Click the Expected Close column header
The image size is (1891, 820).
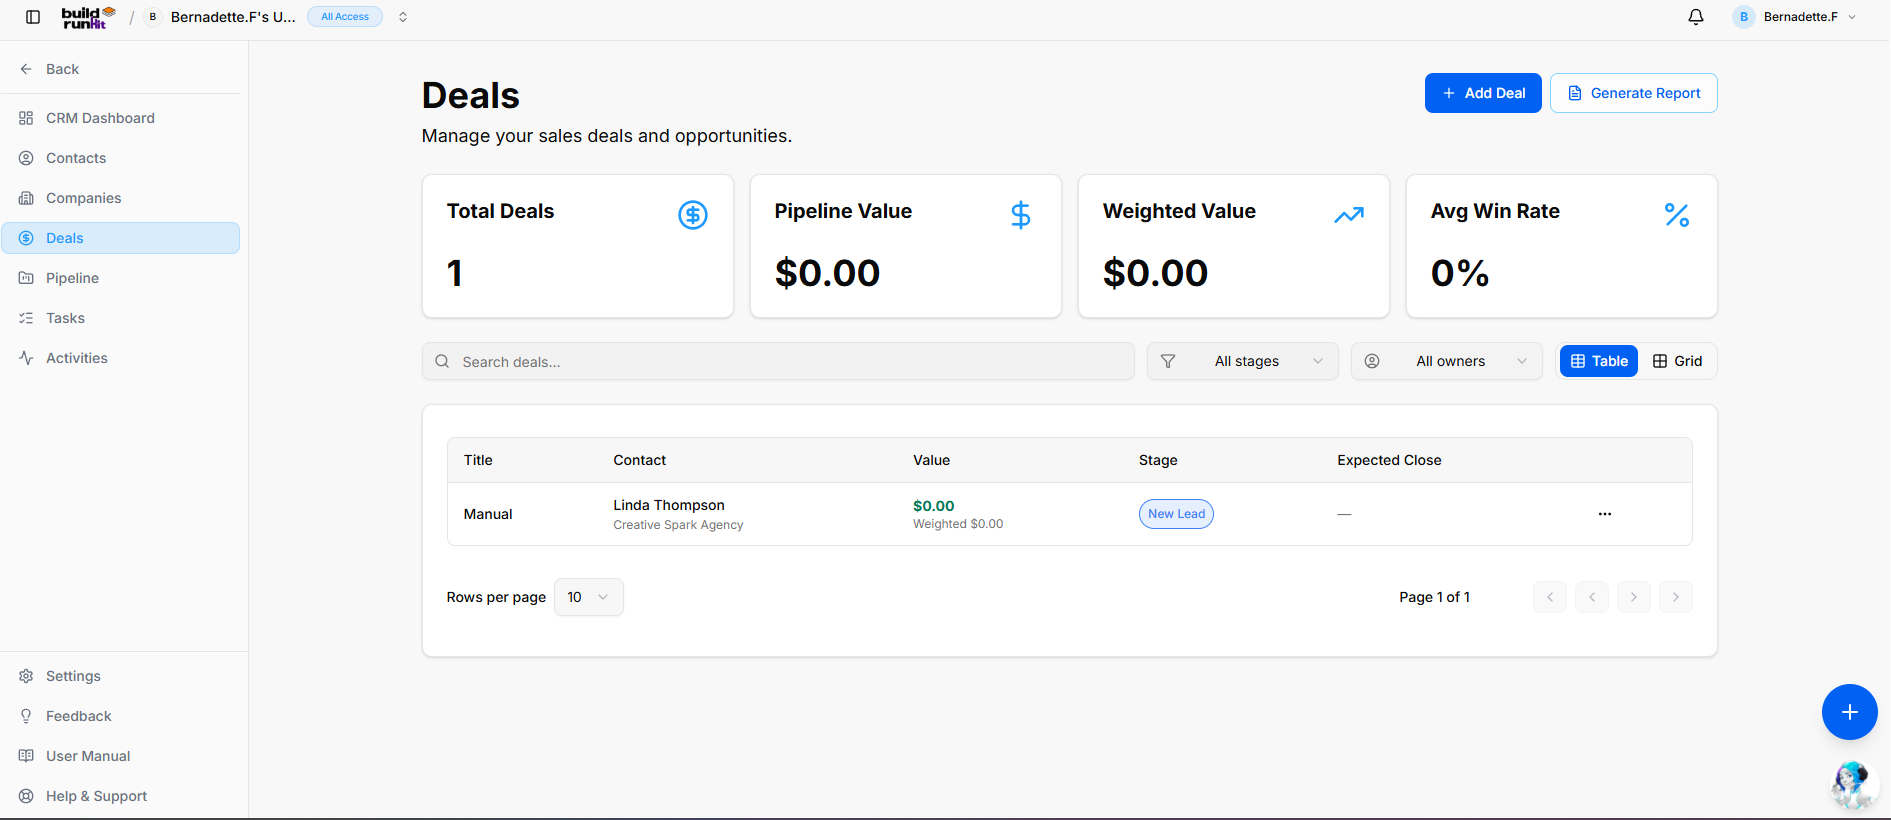point(1389,460)
